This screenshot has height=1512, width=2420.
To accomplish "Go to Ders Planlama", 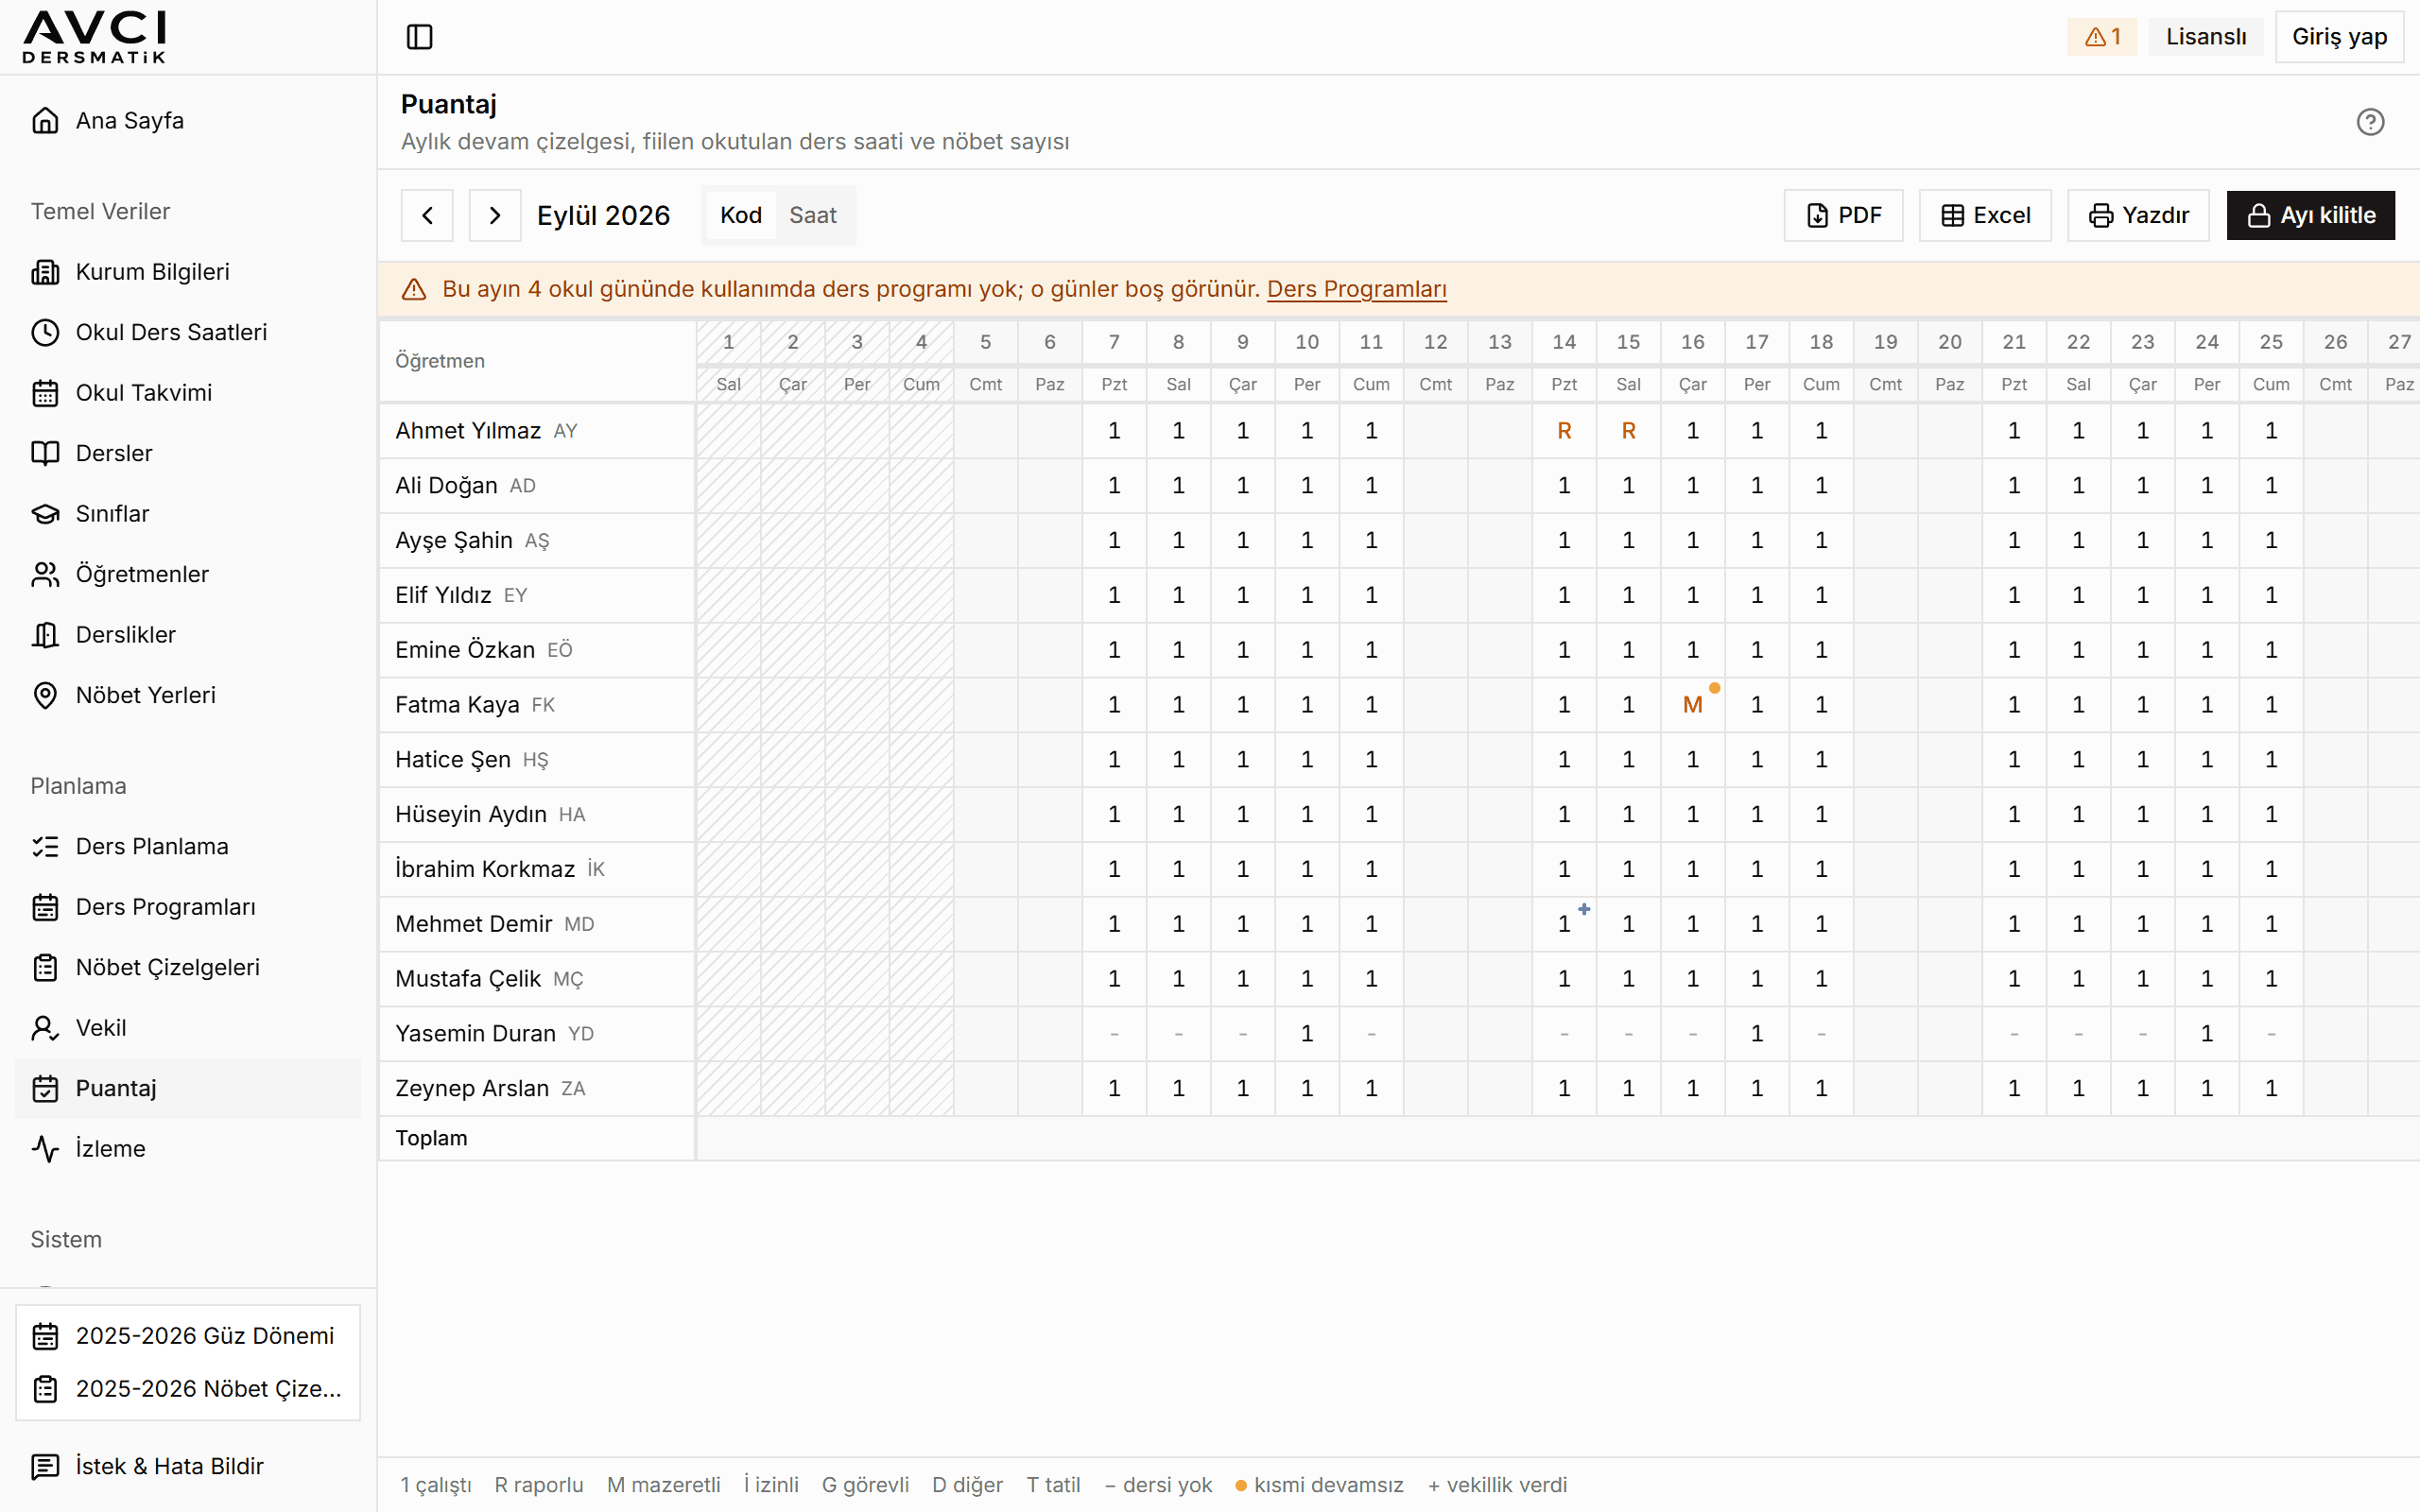I will click(188, 847).
